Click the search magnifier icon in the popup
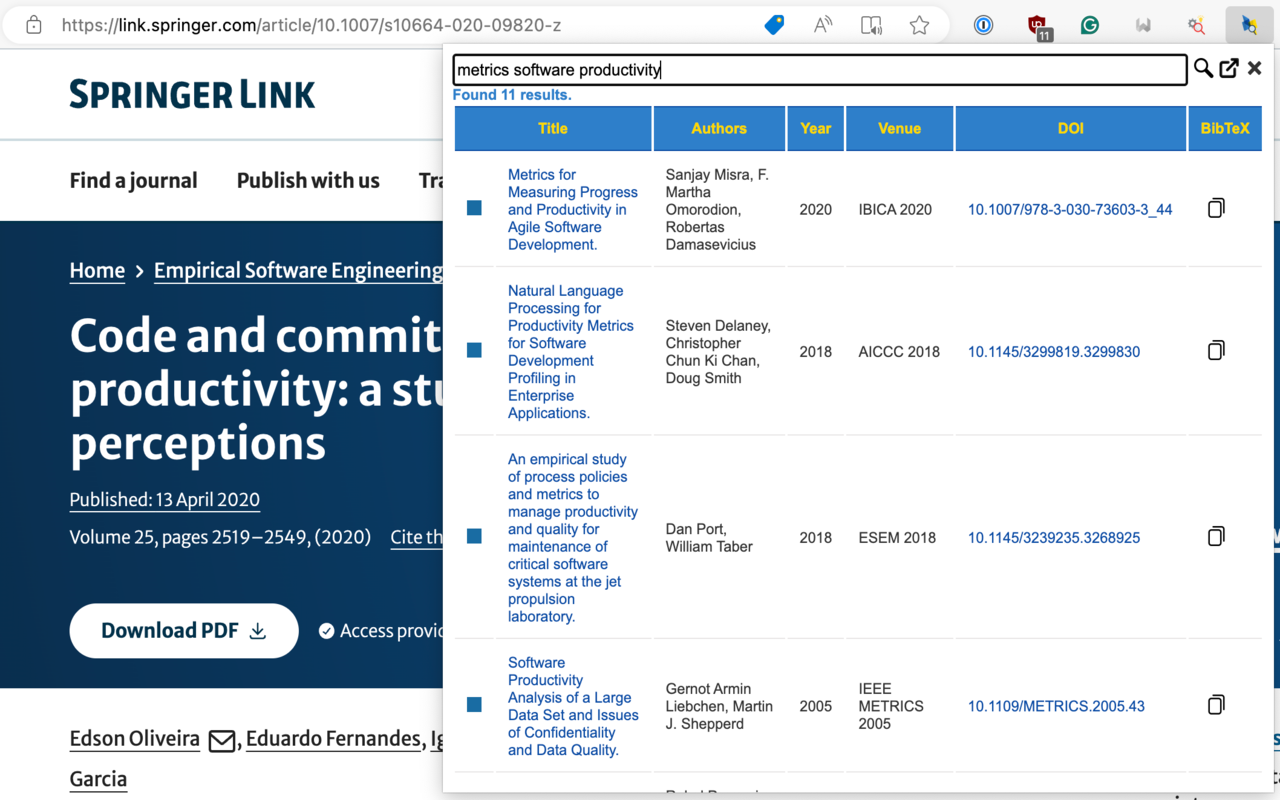 pyautogui.click(x=1203, y=68)
